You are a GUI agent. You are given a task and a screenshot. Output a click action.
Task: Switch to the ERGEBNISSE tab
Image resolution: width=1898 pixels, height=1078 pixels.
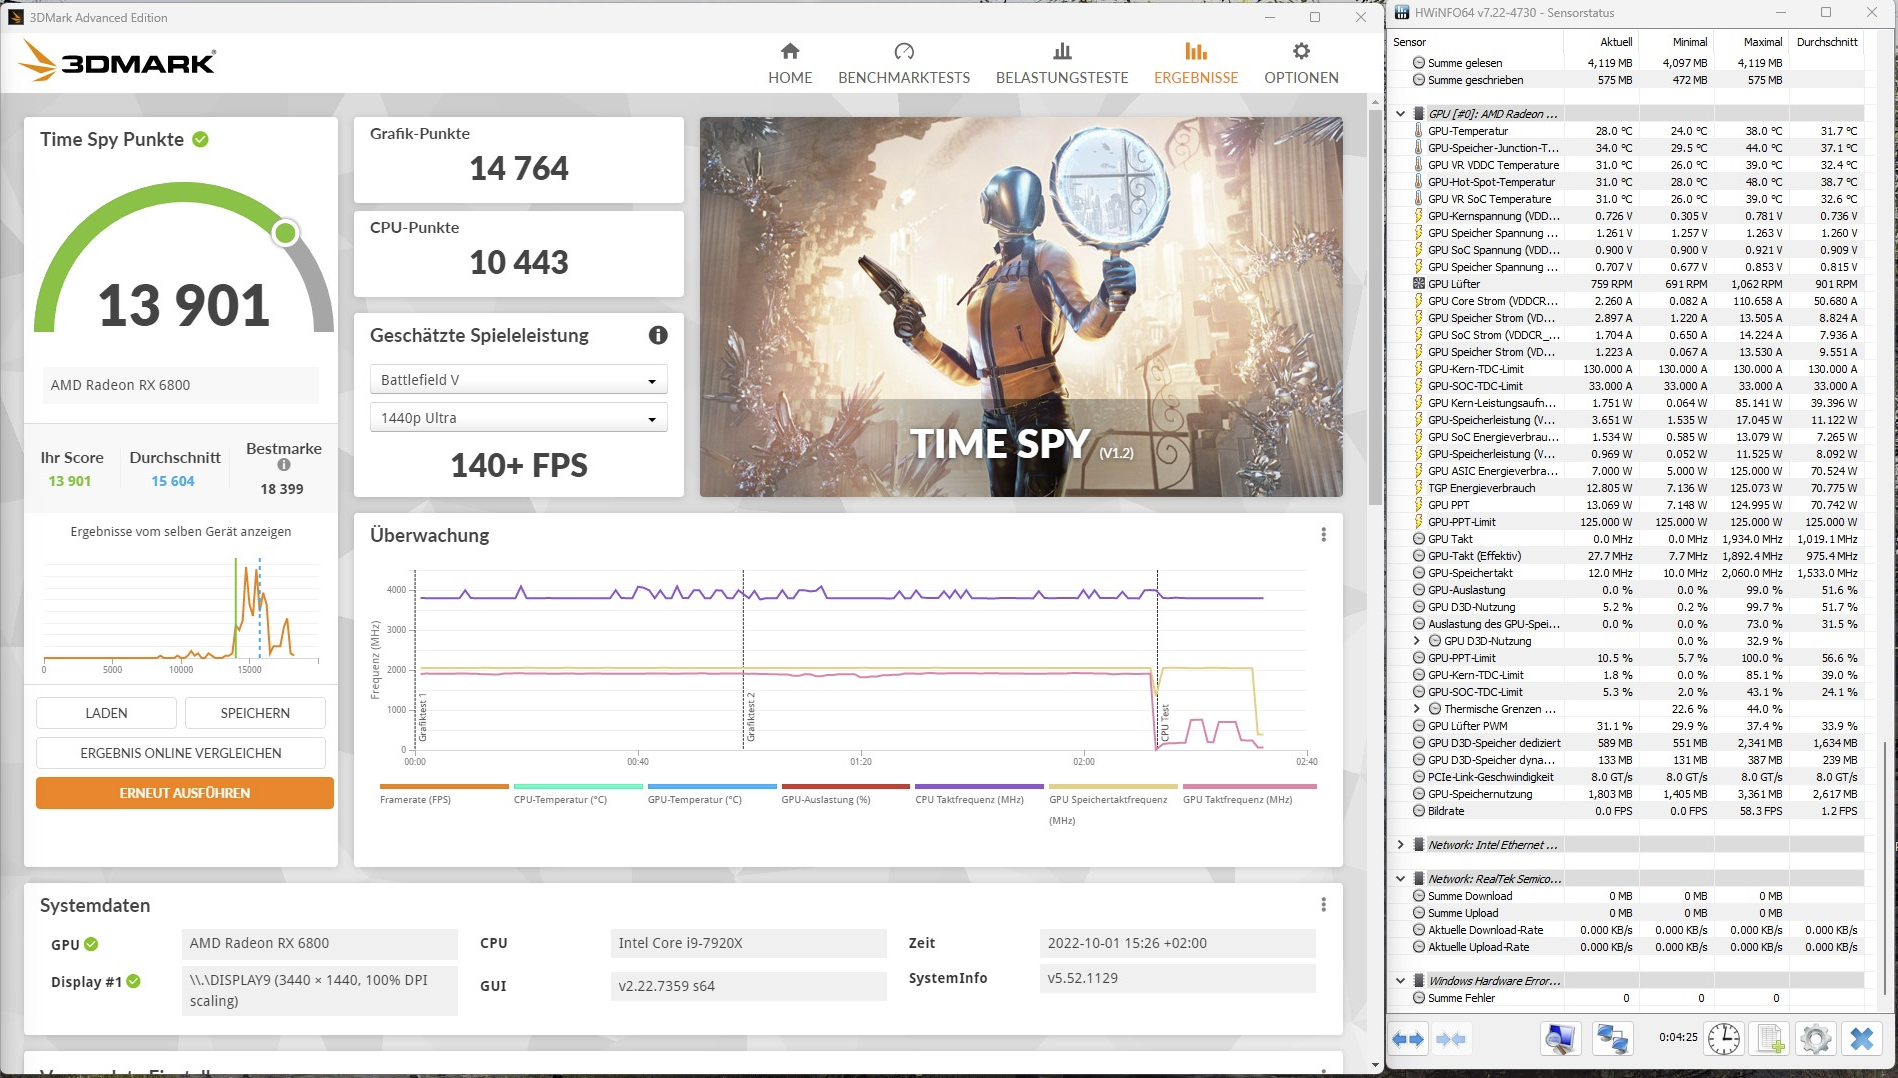pos(1196,64)
